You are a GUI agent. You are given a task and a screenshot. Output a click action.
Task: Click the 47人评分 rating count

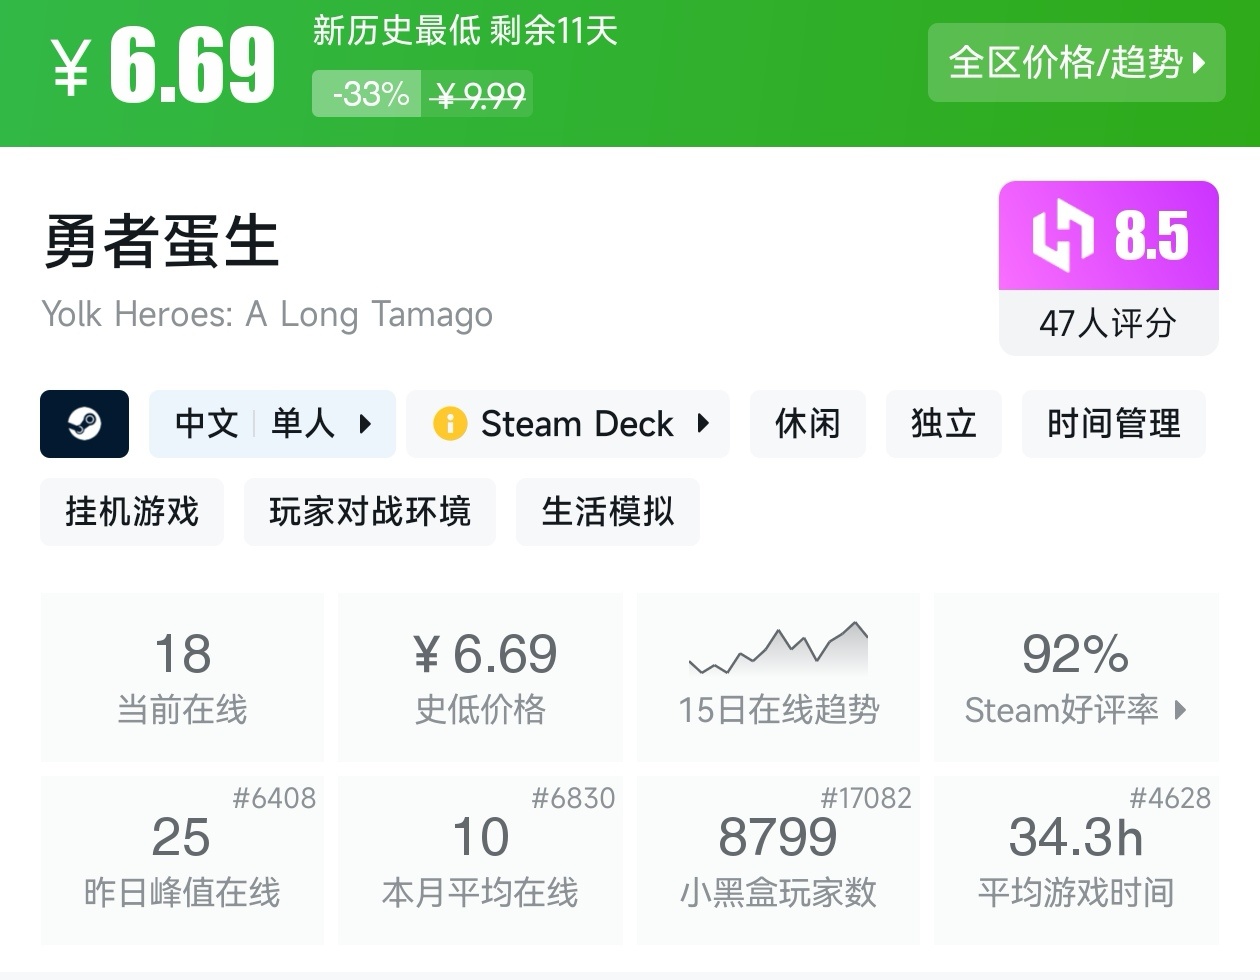(1108, 323)
